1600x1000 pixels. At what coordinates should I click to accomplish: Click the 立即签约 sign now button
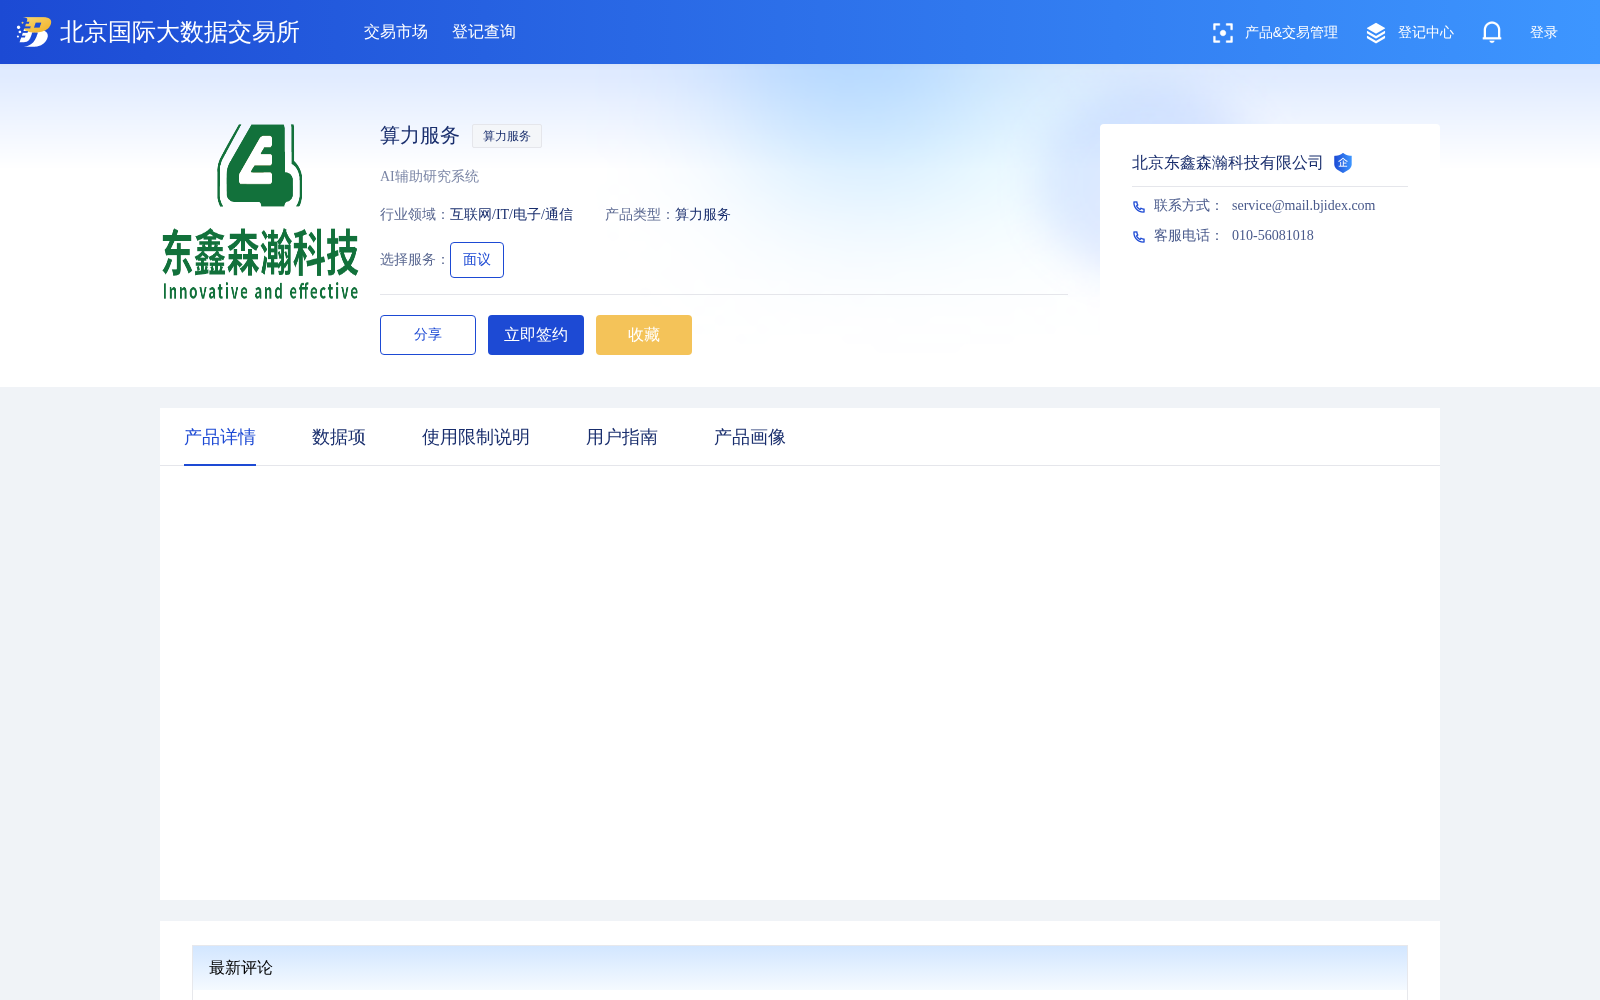coord(536,335)
